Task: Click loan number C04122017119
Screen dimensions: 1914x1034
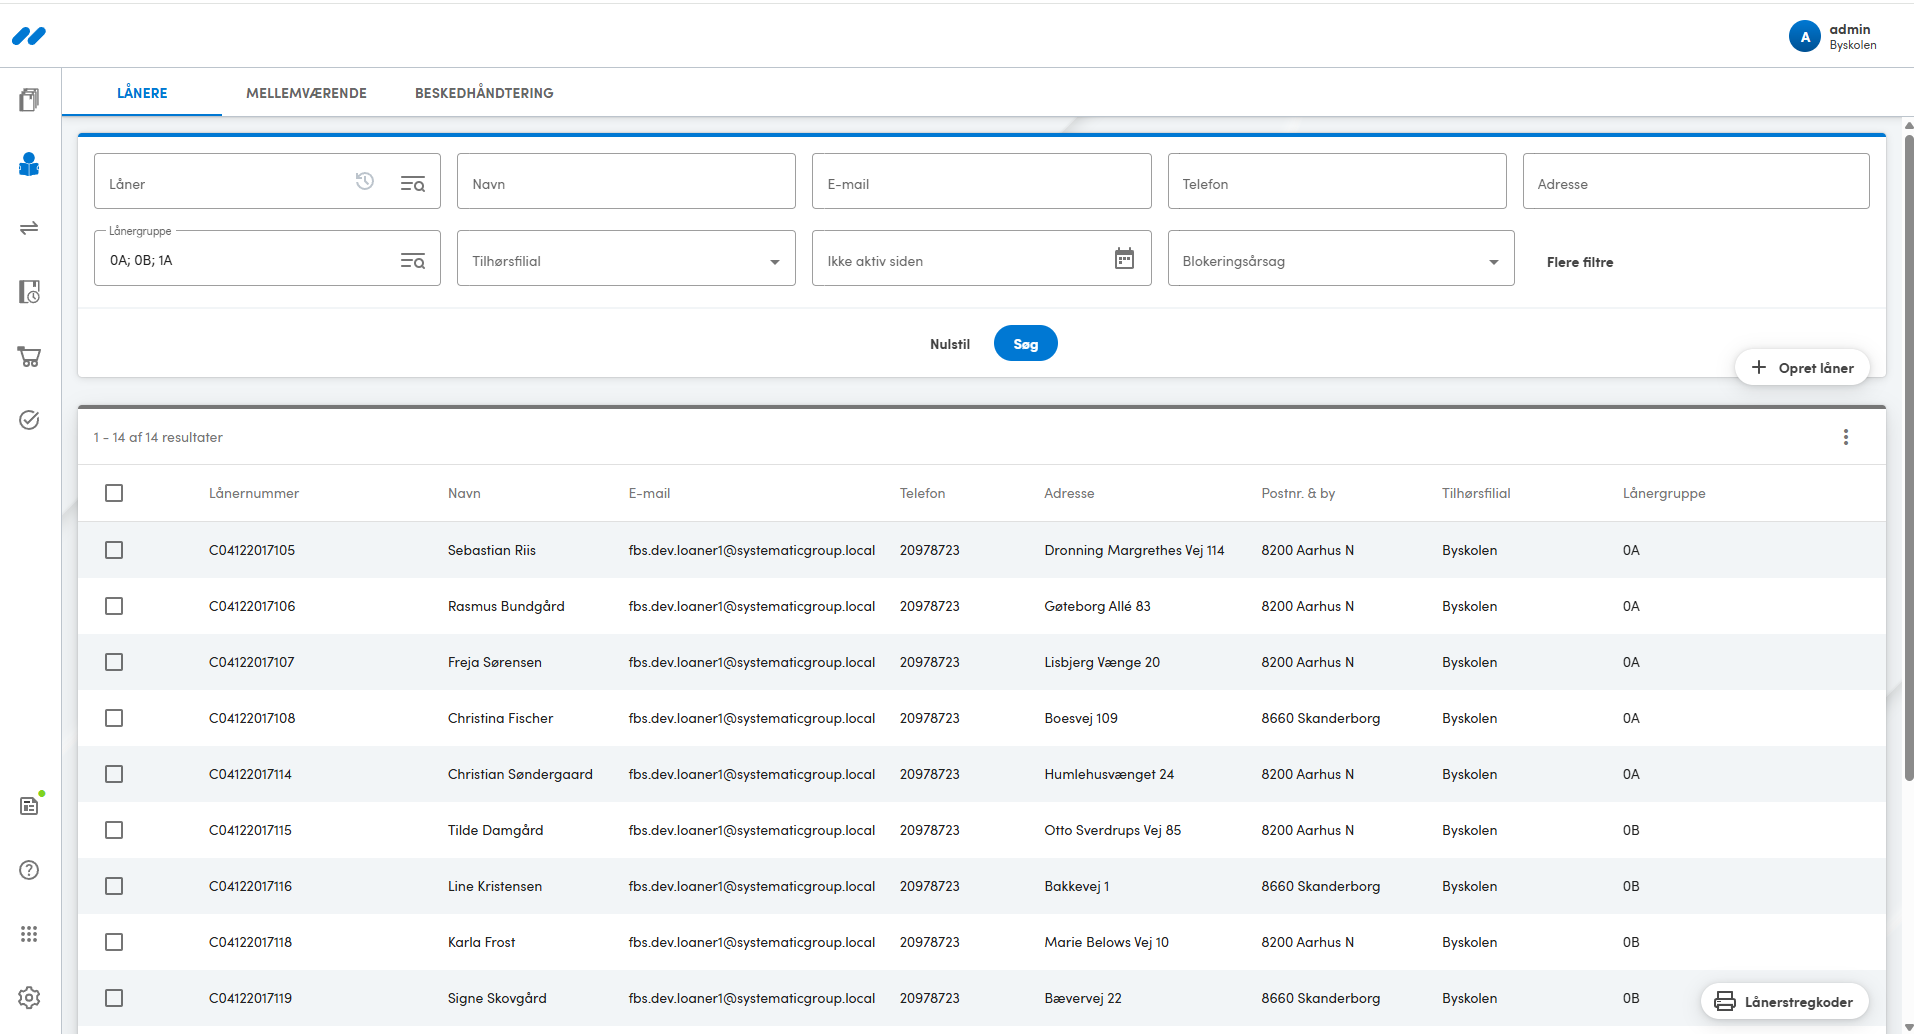Action: point(250,998)
